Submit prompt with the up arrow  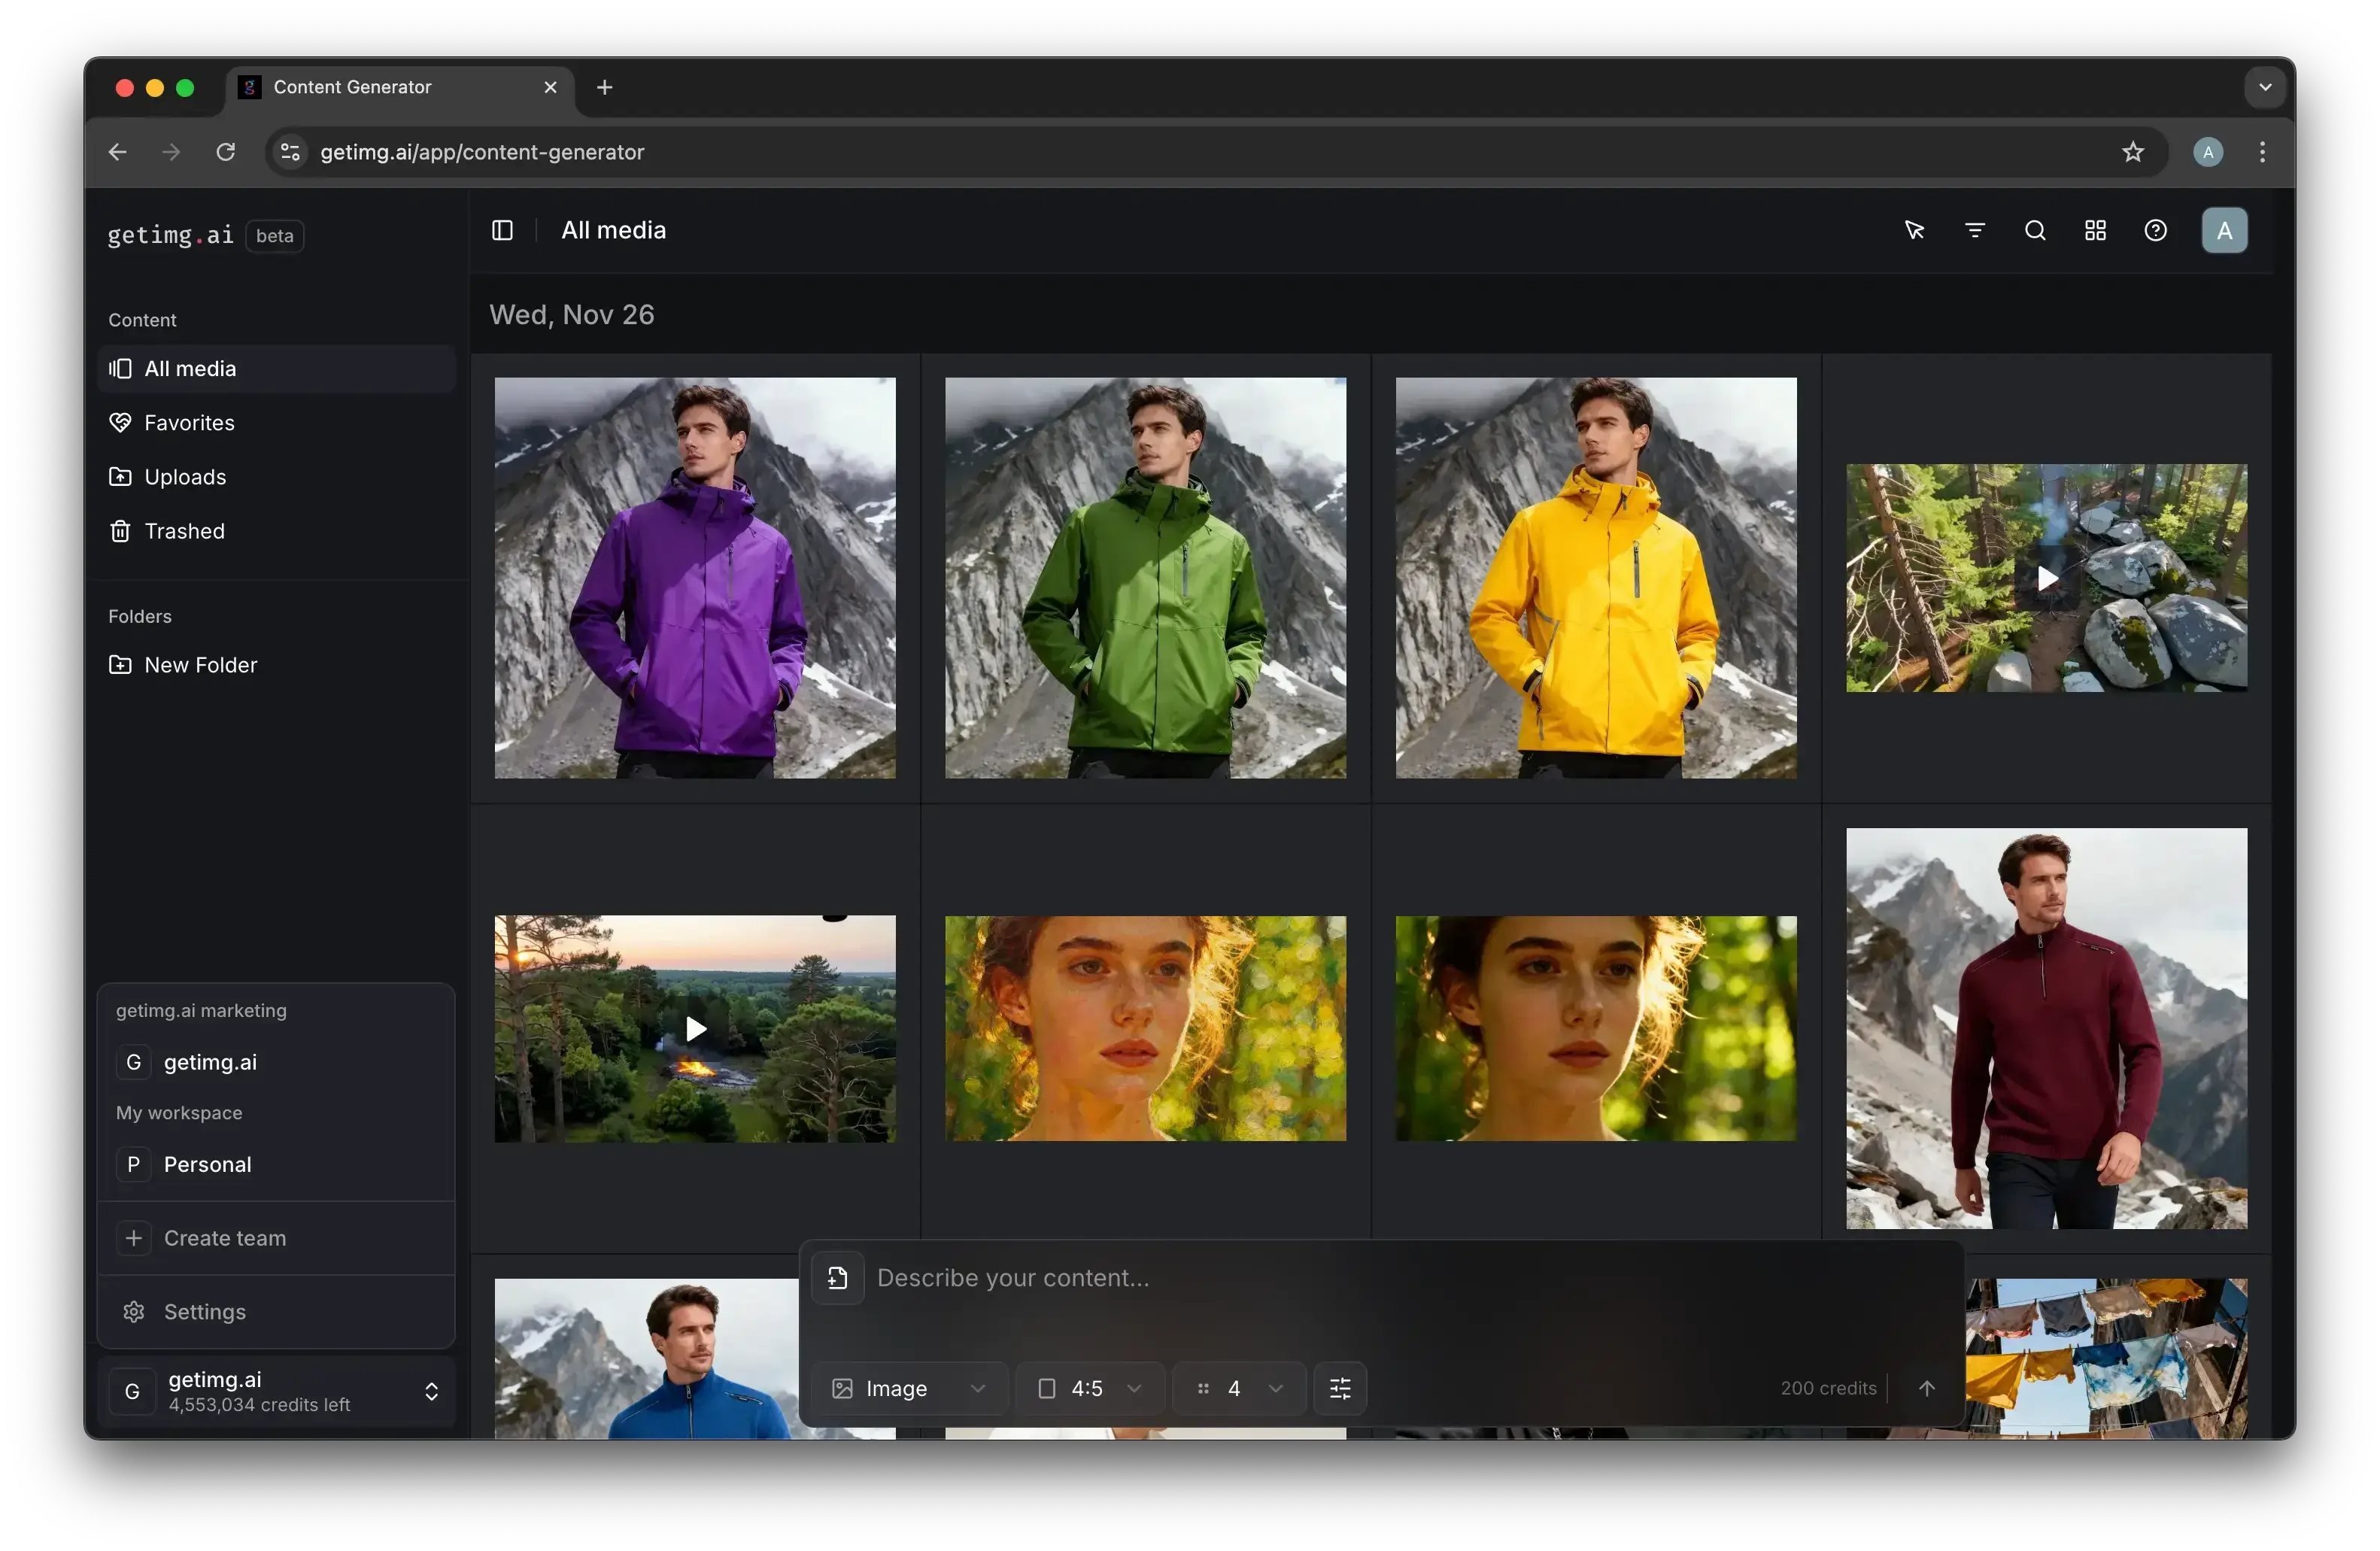1926,1388
